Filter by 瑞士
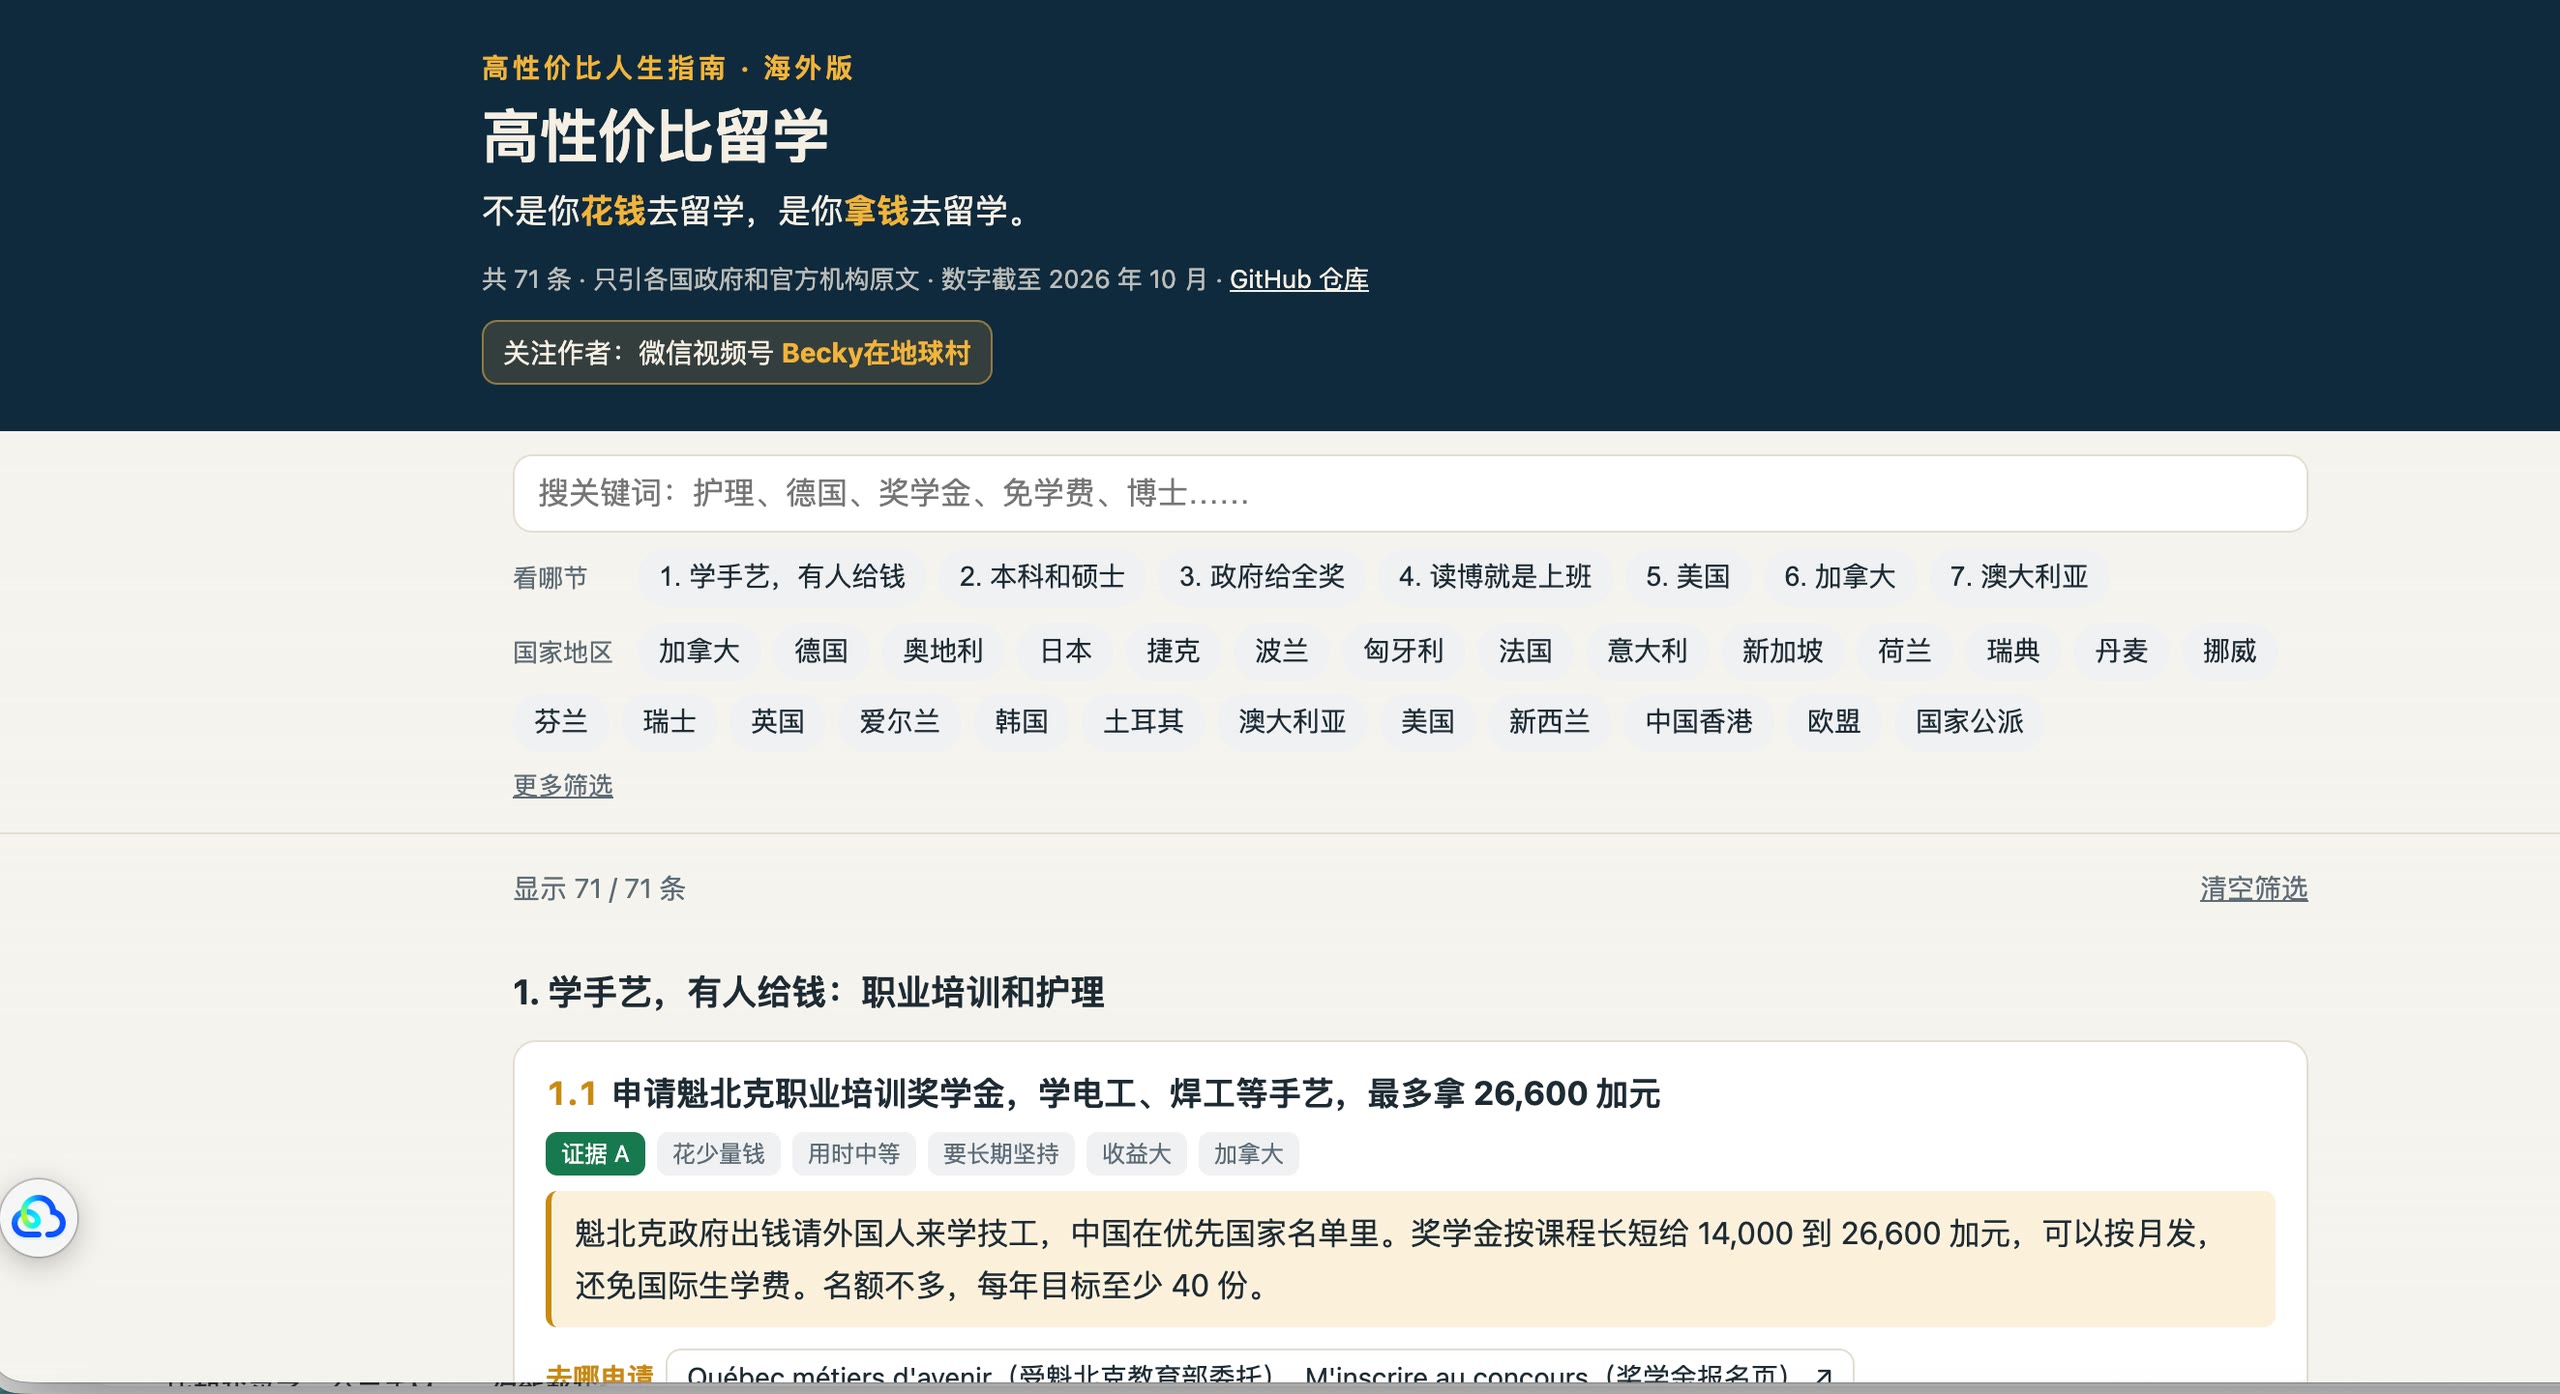Screen dimensions: 2560x1394 tap(669, 721)
